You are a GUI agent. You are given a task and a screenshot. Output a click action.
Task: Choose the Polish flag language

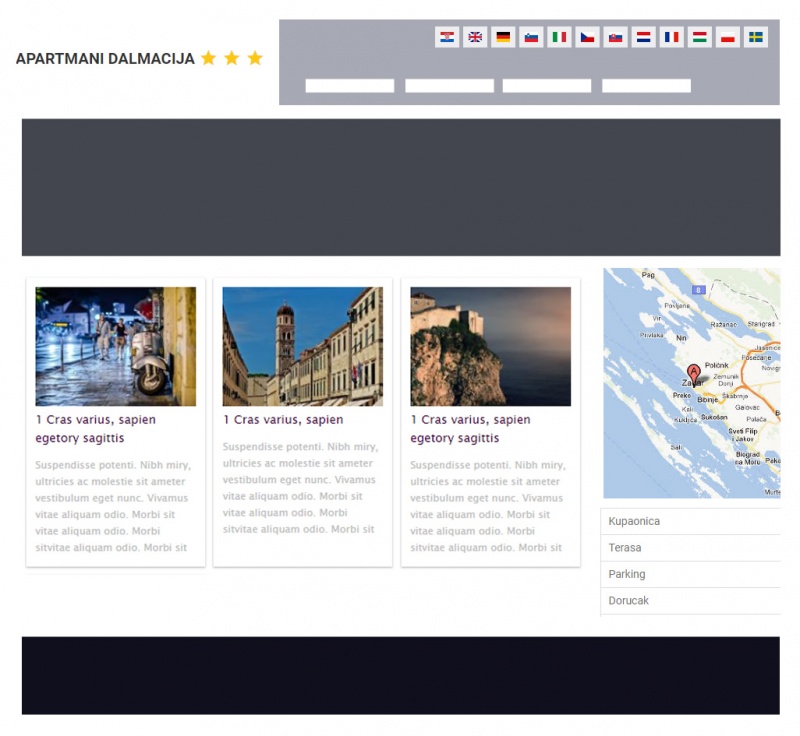[x=728, y=37]
